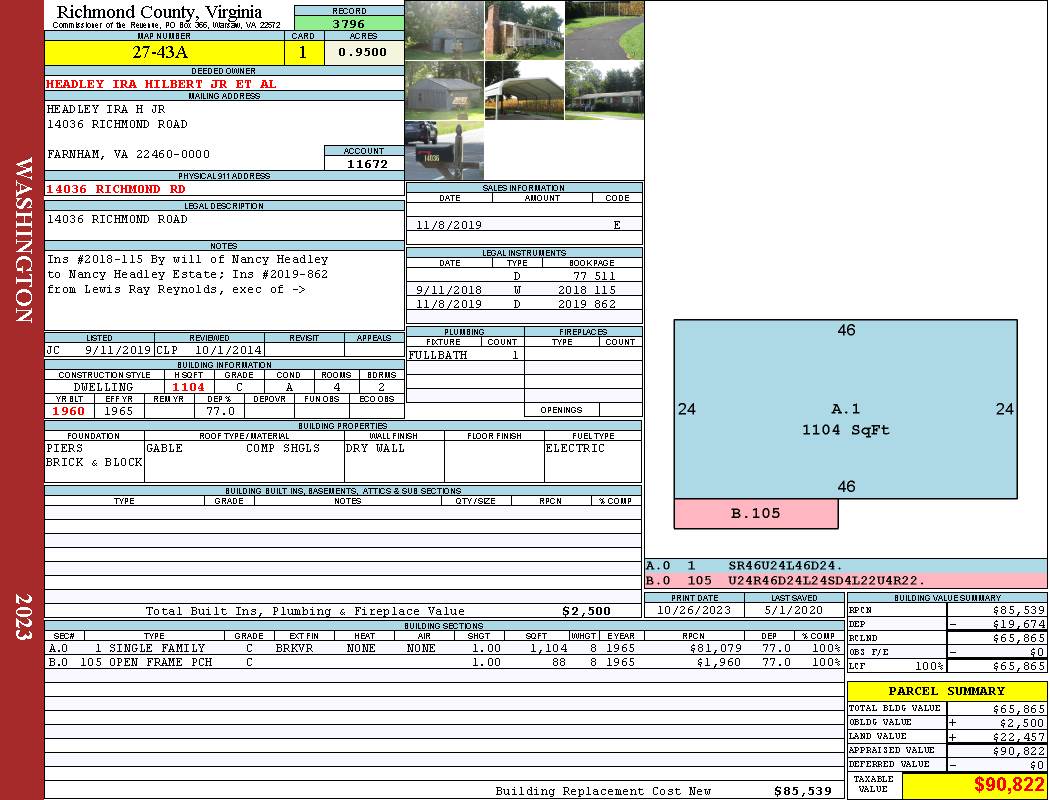The height and width of the screenshot is (800, 1050).
Task: Click the deeded owner name HEADLEY IRA HILBERT
Action: point(161,84)
